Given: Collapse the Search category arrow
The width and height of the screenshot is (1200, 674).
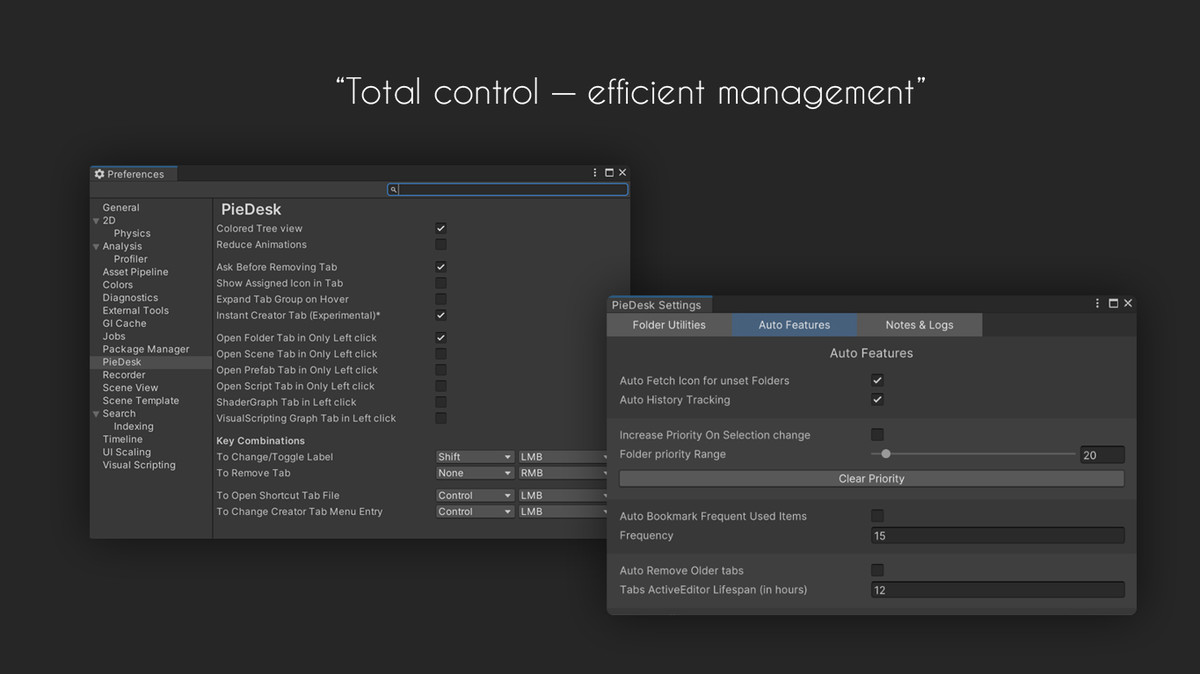Looking at the screenshot, I should 96,414.
